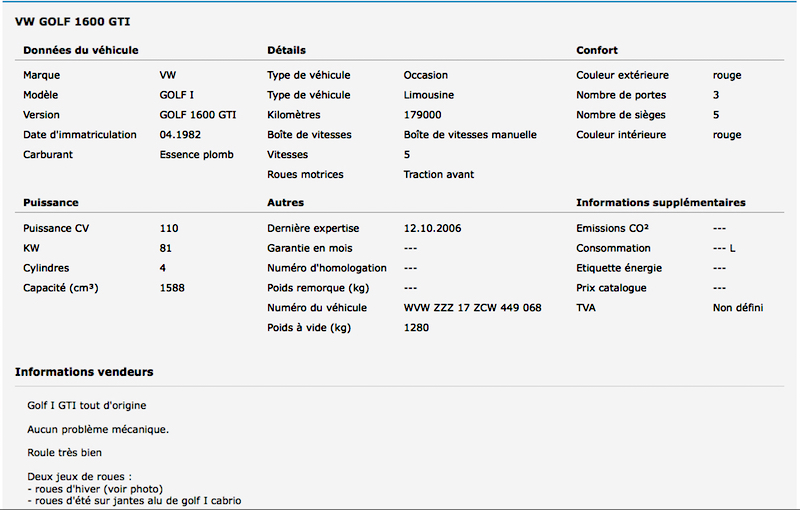Image resolution: width=800 pixels, height=510 pixels.
Task: Select the line 'Roule très bien'
Action: coord(64,453)
